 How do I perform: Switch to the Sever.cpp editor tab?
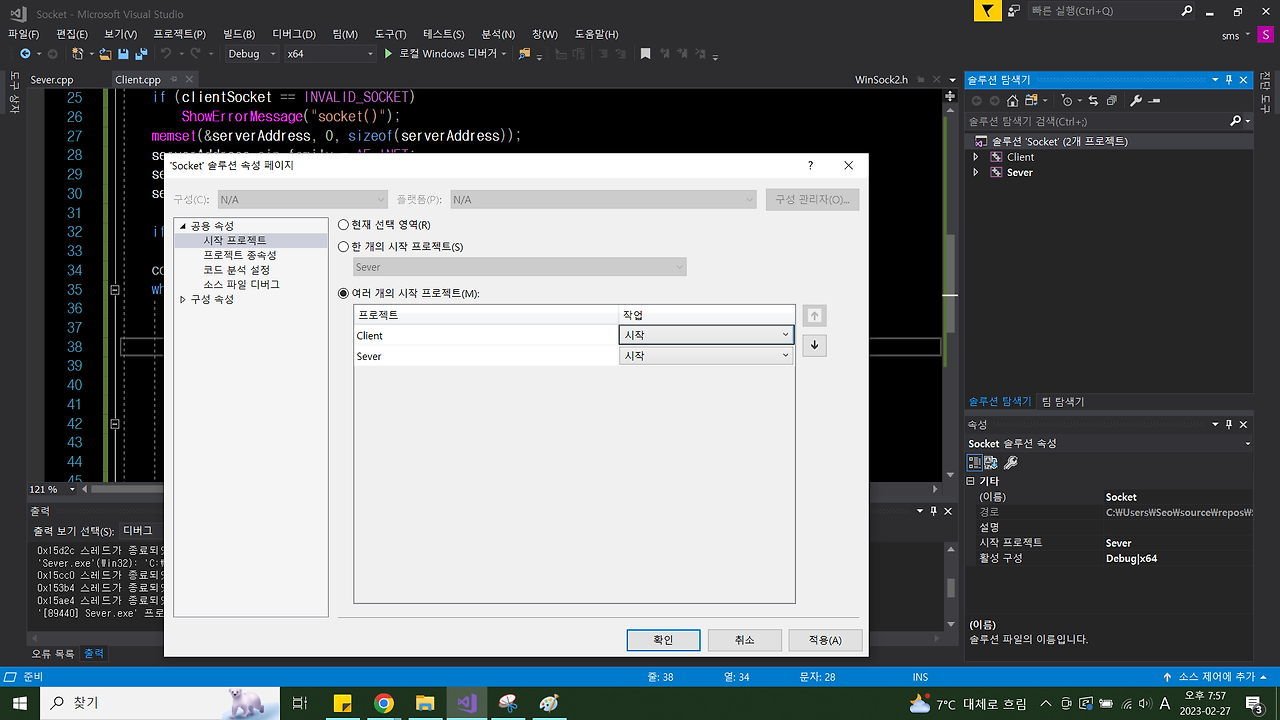click(x=52, y=80)
